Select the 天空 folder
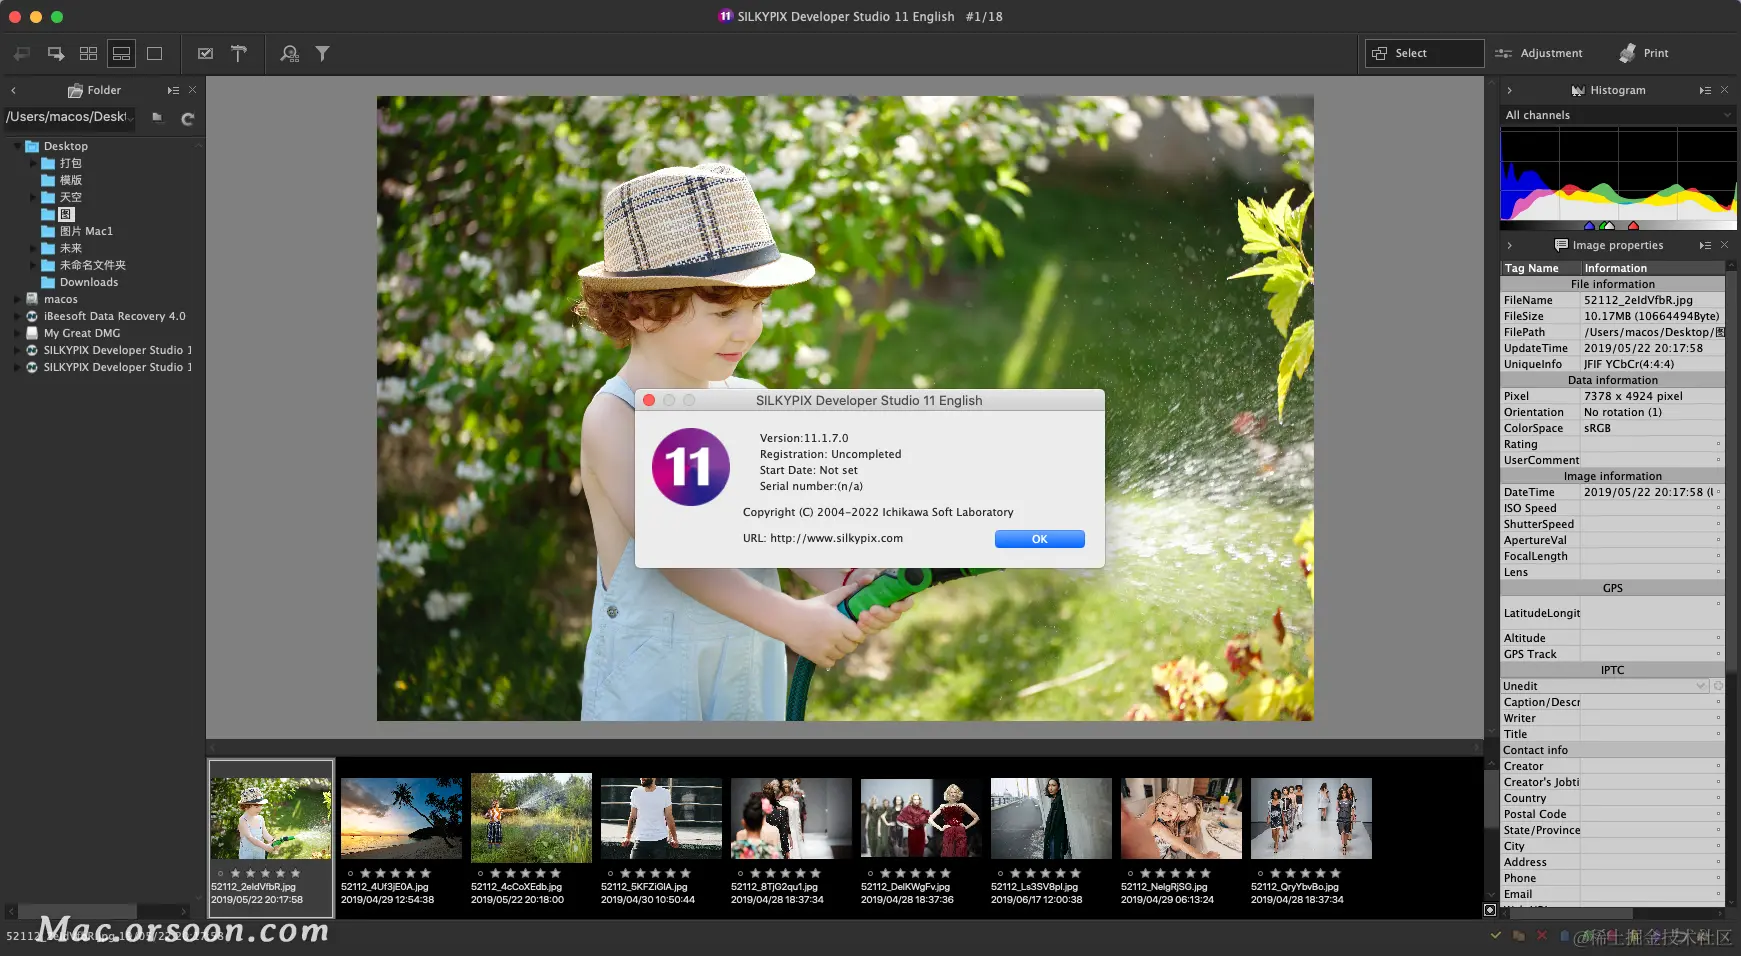The image size is (1741, 956). pyautogui.click(x=71, y=197)
